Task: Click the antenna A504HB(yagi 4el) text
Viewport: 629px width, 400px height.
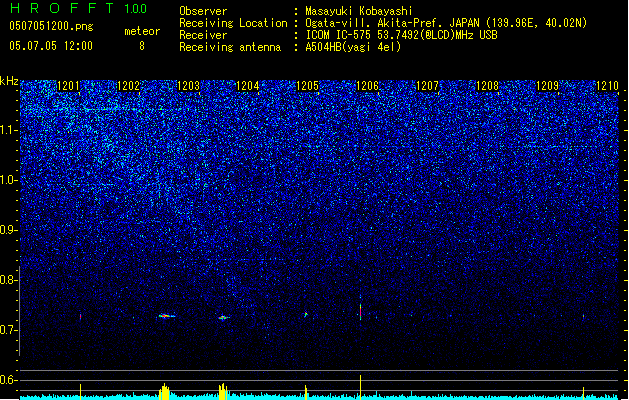Action: click(x=353, y=47)
